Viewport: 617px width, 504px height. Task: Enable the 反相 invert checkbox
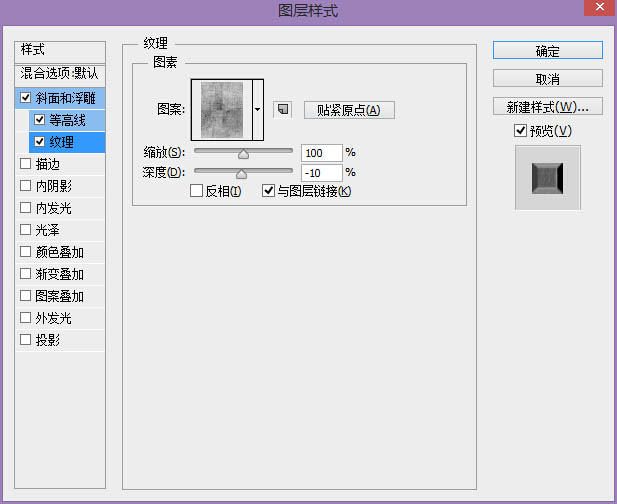point(197,191)
